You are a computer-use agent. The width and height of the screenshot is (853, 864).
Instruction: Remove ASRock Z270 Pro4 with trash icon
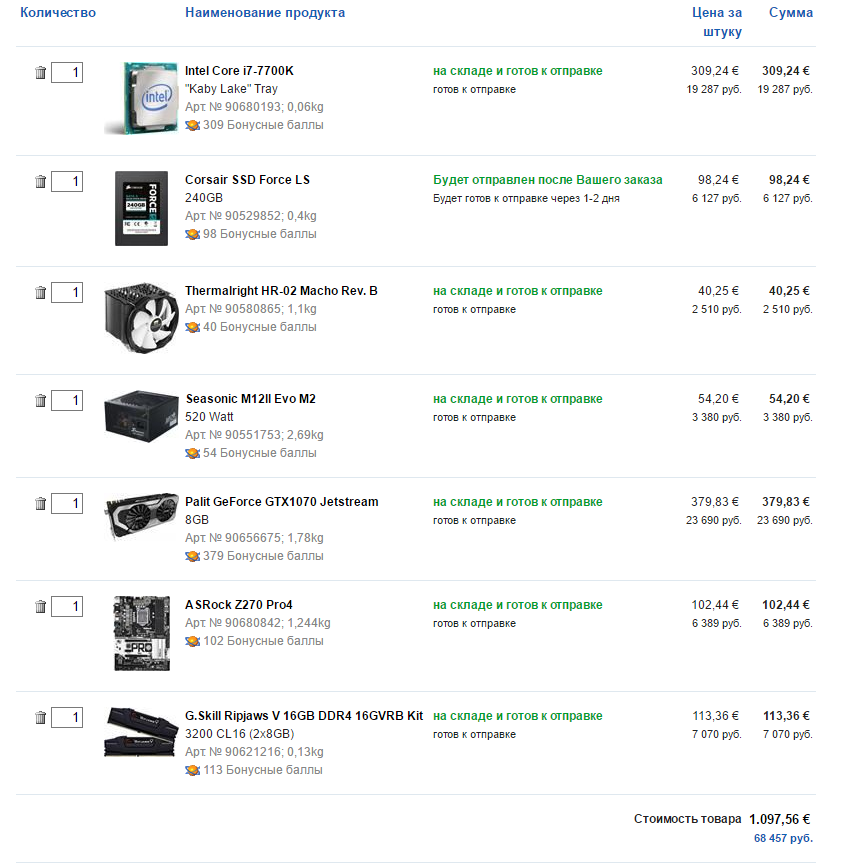pyautogui.click(x=40, y=606)
